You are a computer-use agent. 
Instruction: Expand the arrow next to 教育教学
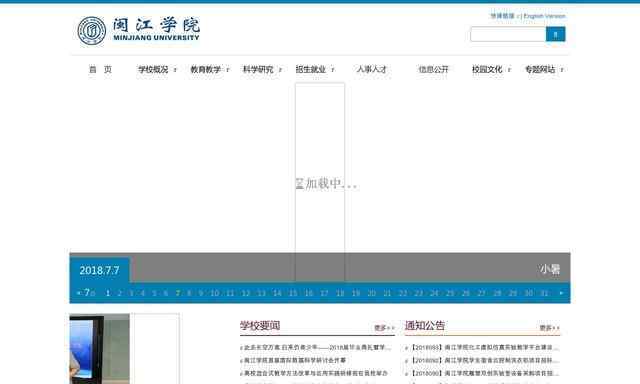[x=228, y=70]
